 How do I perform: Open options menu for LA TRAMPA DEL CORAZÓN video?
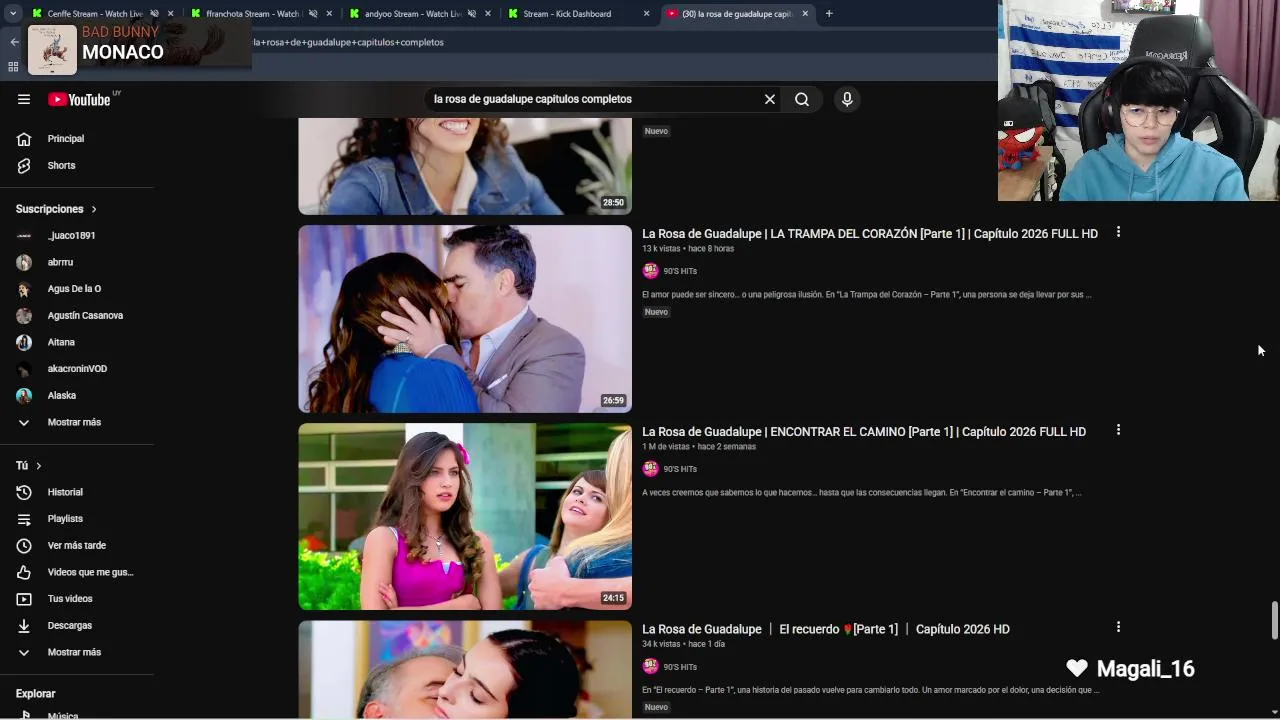click(1118, 232)
